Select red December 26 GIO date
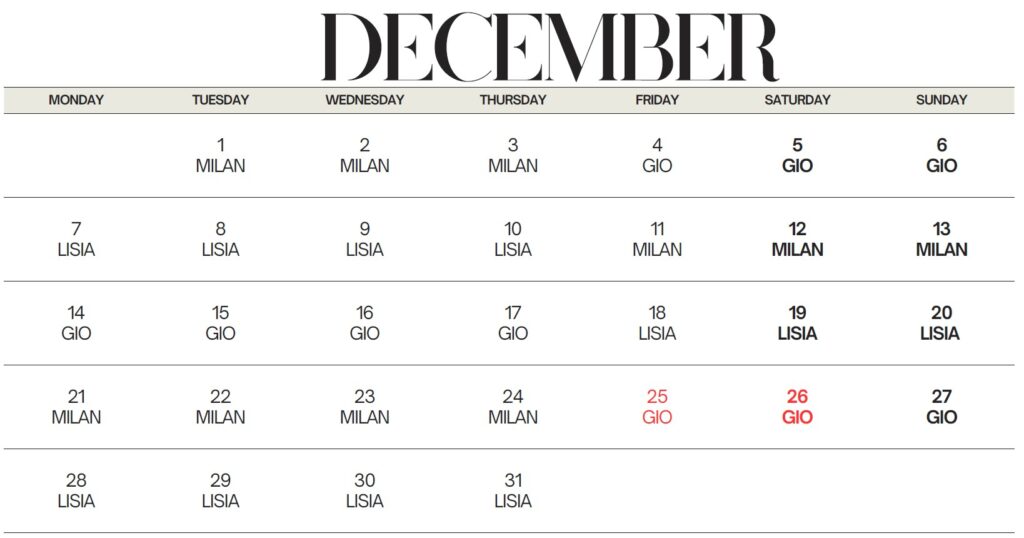 797,408
